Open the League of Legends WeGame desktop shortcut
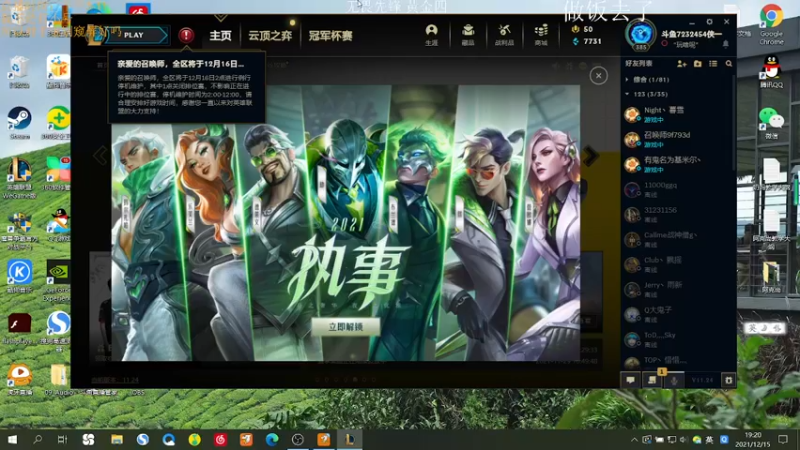This screenshot has height=450, width=800. [19, 178]
